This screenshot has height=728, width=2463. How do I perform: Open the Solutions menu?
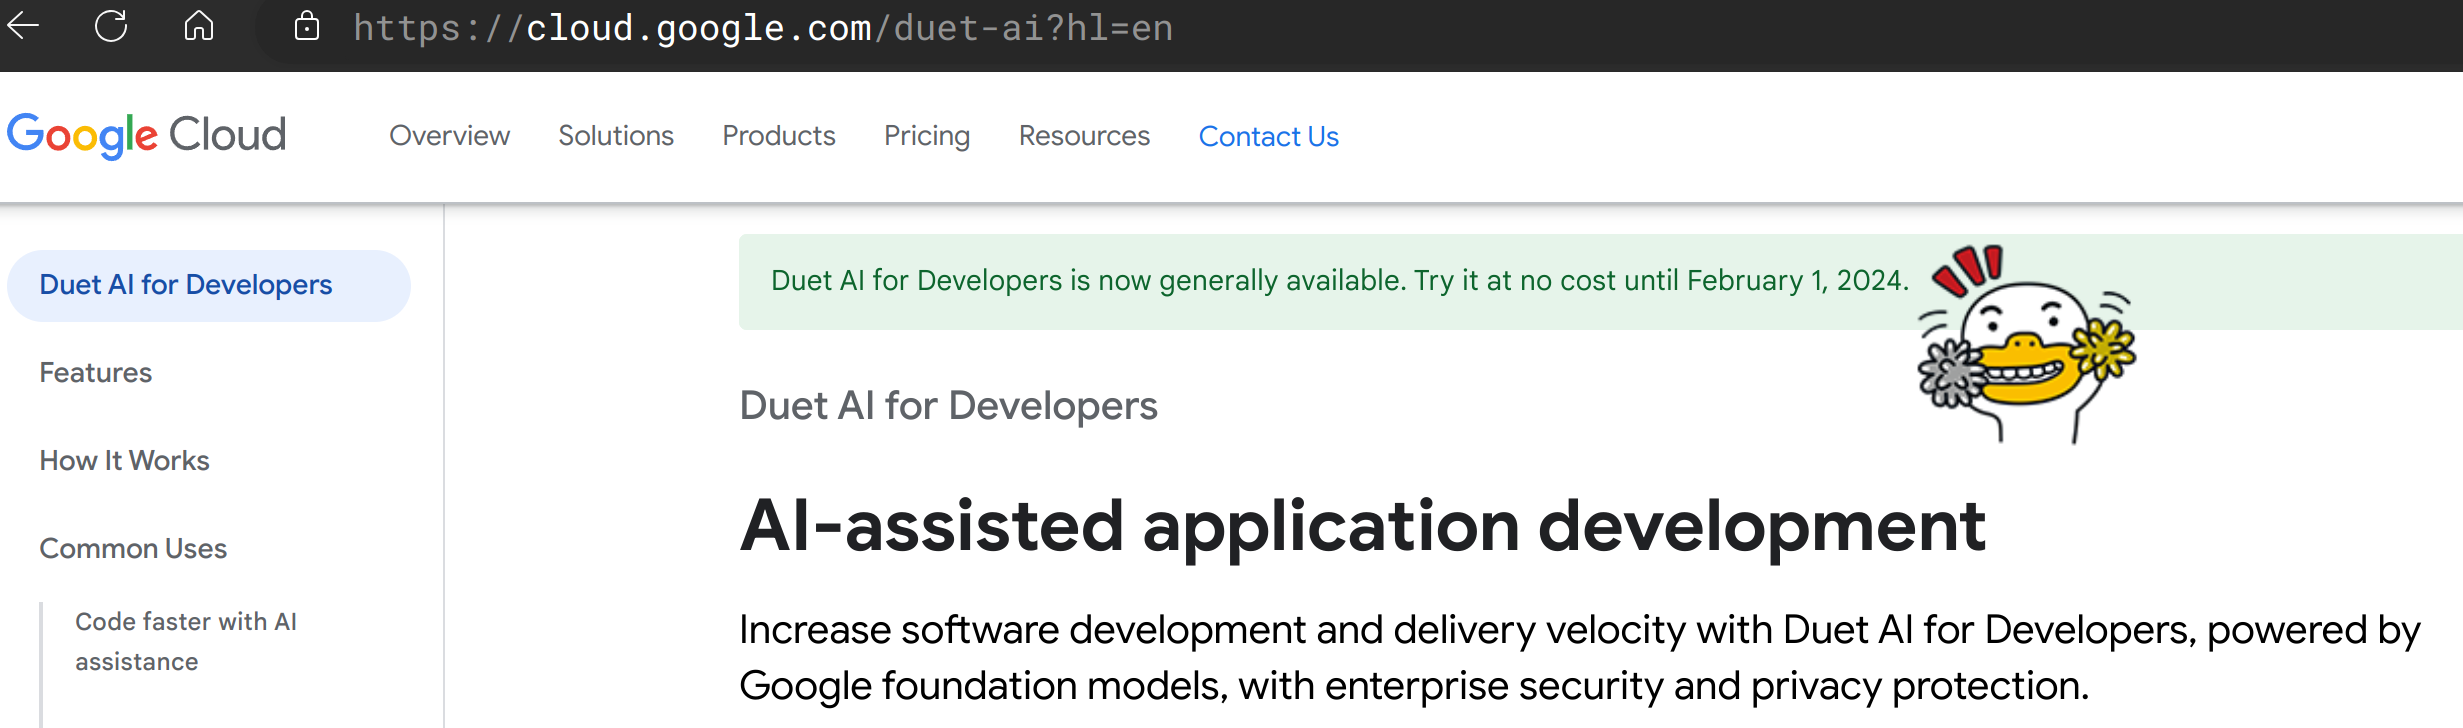click(x=616, y=136)
